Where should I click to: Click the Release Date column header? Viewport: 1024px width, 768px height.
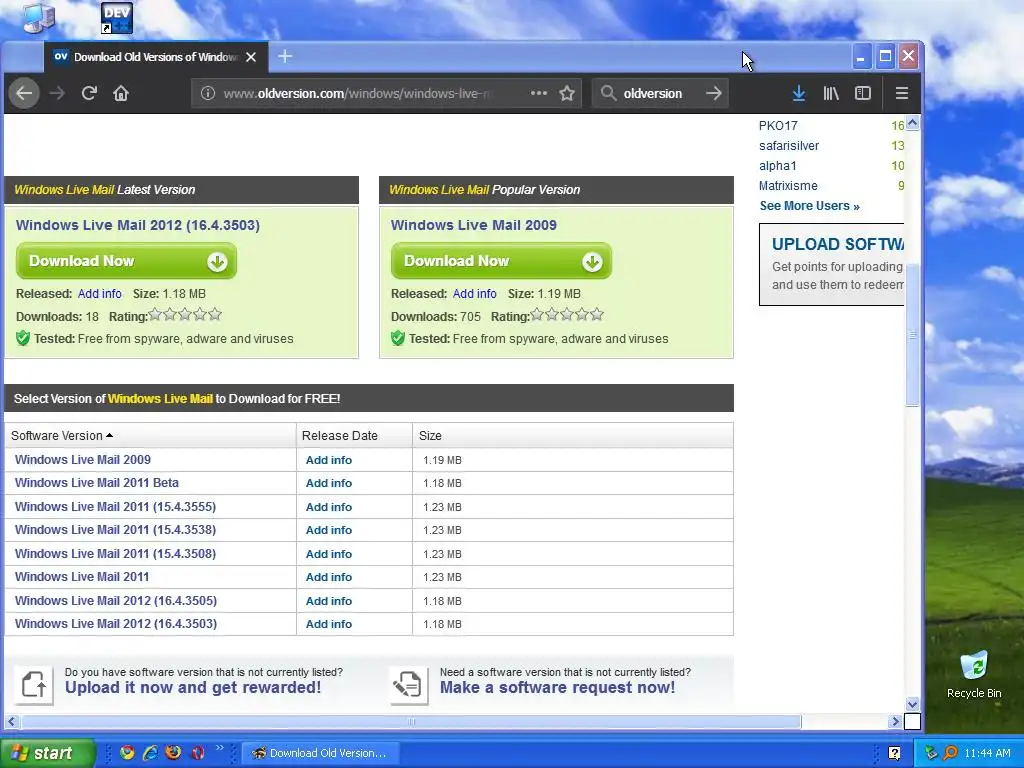(355, 436)
